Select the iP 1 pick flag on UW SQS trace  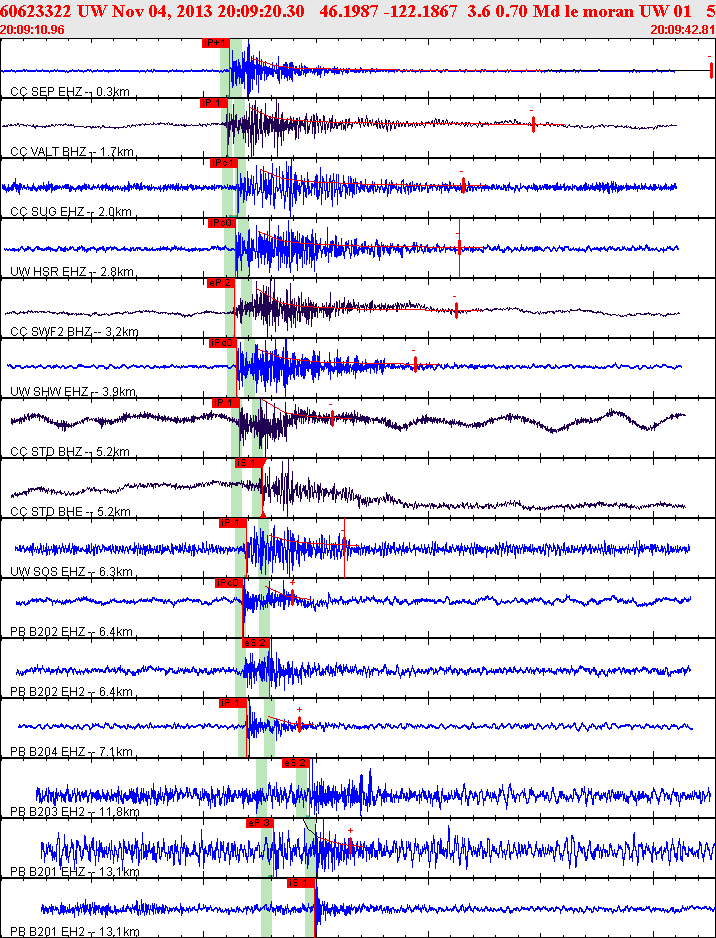(233, 523)
